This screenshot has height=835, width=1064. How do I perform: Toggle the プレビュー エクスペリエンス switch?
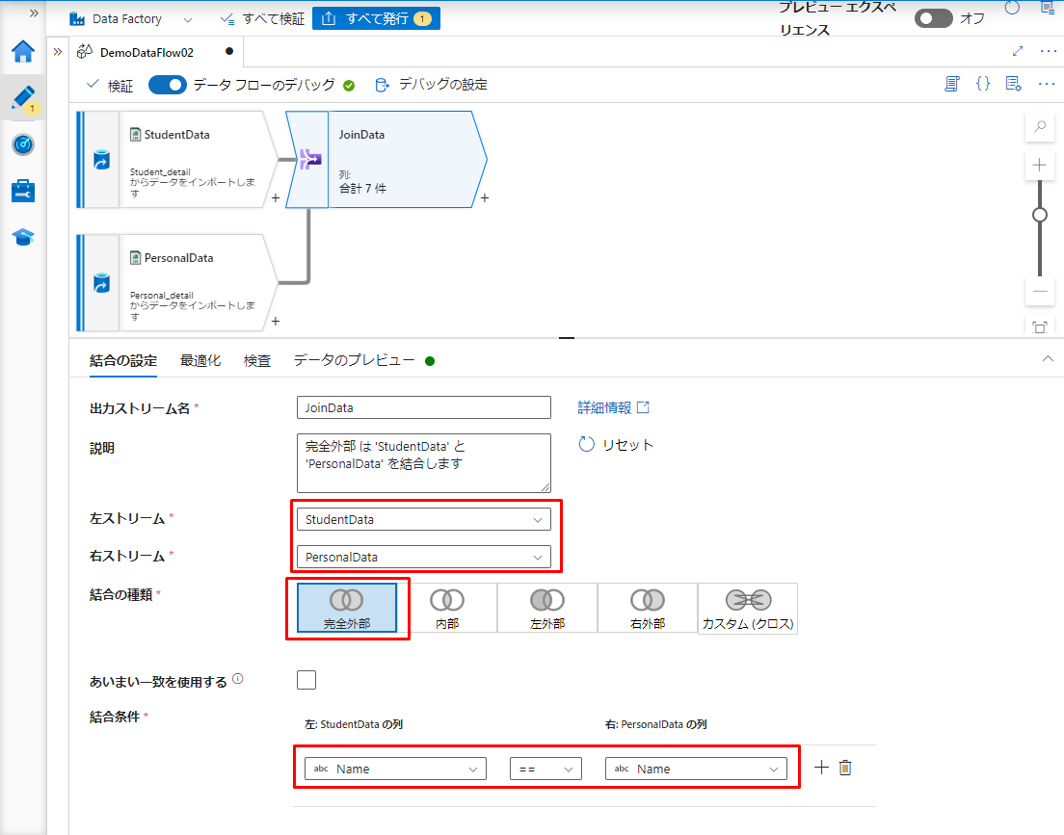click(933, 18)
